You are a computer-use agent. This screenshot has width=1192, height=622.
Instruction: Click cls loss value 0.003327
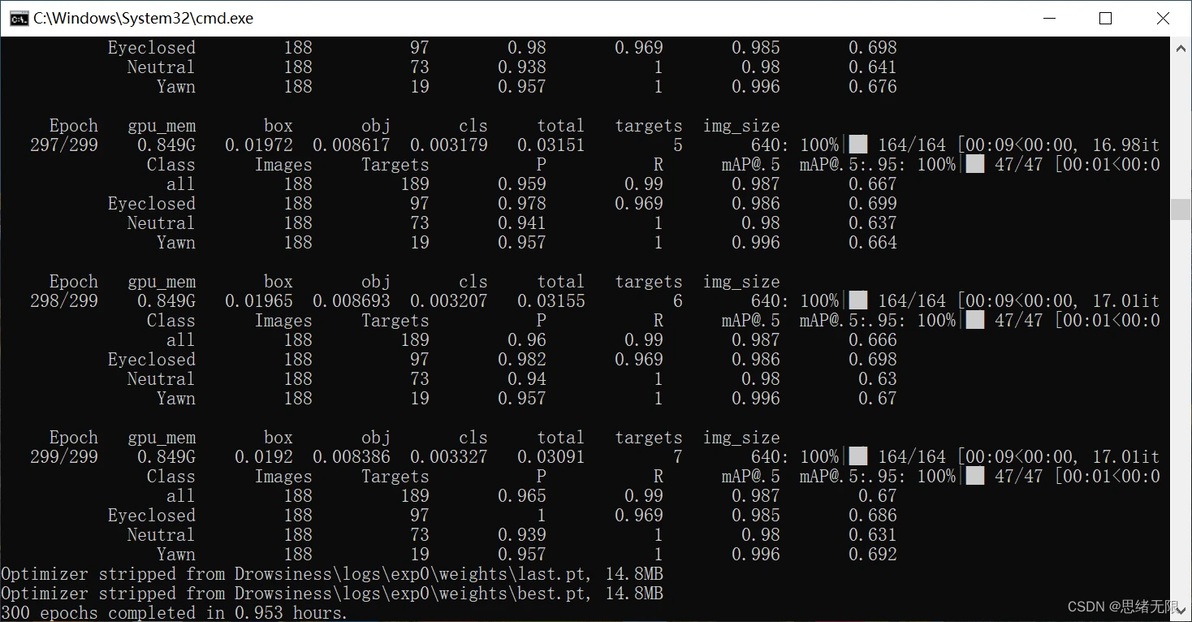[449, 456]
